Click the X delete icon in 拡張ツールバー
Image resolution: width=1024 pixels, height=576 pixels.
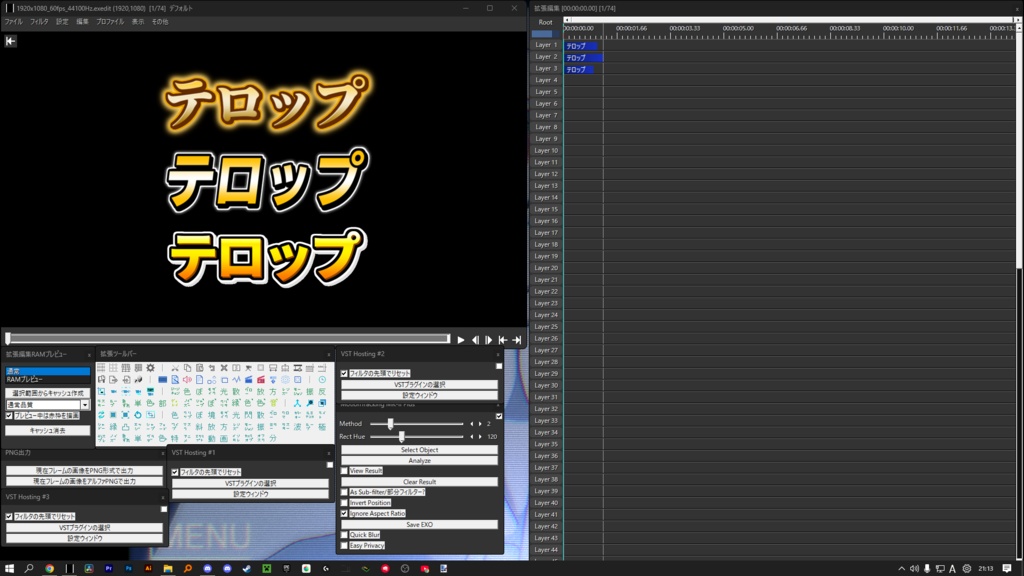[x=224, y=368]
